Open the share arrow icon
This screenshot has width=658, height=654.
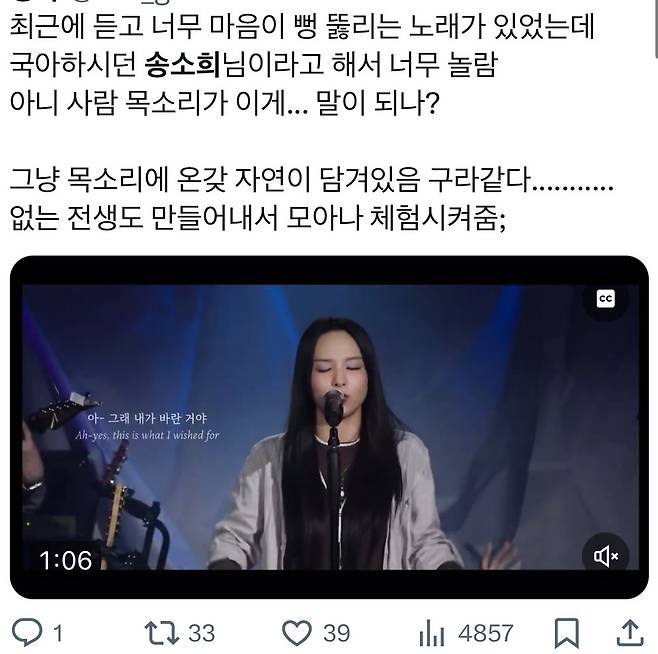[x=630, y=633]
